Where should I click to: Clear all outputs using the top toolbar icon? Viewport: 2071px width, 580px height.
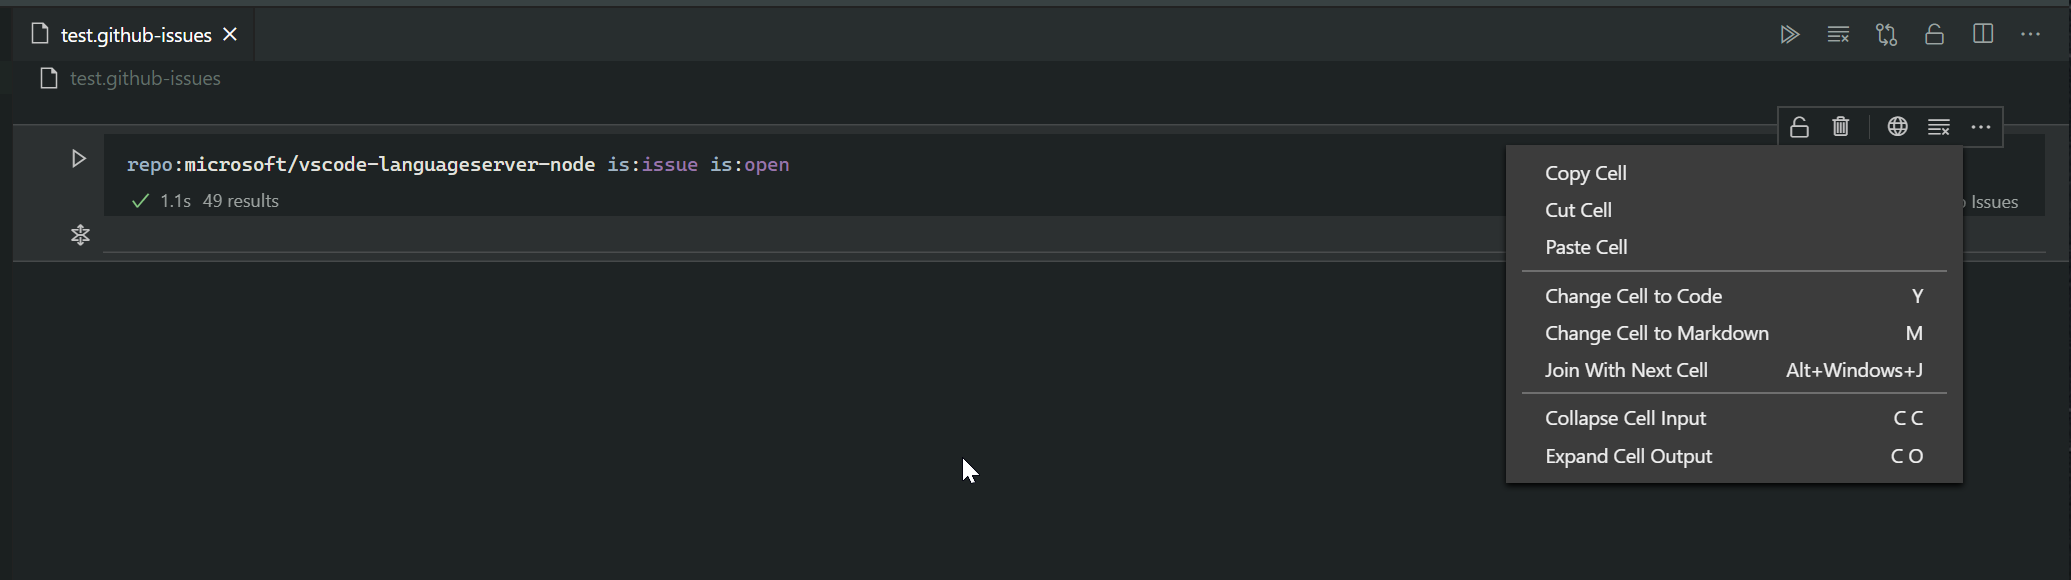tap(1838, 34)
